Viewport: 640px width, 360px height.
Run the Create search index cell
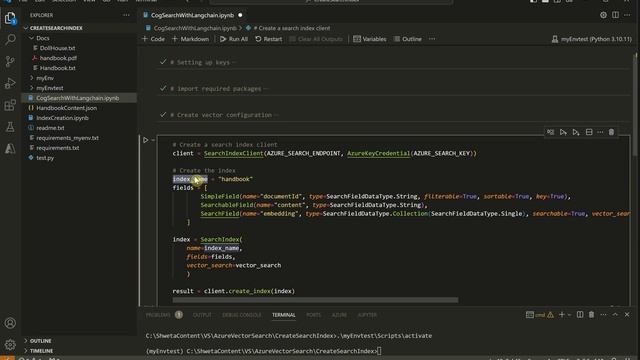[145, 140]
